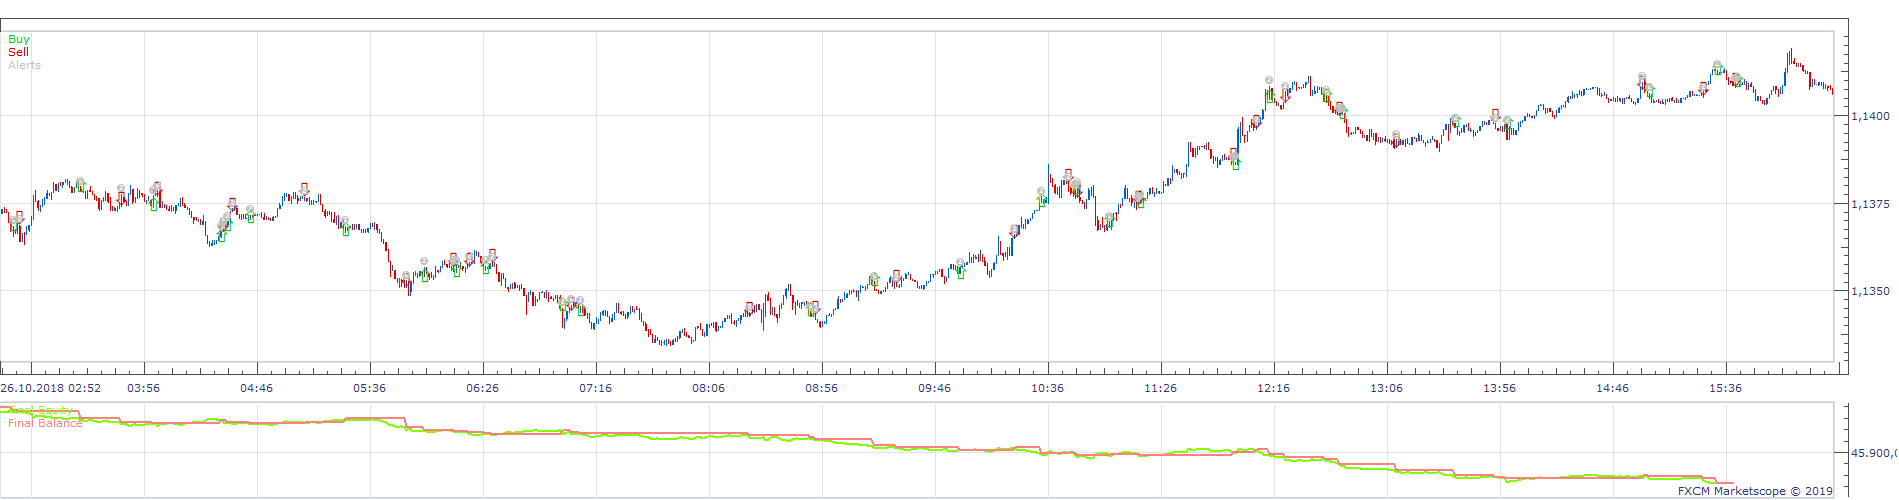Click the gray Alerts legend label
The width and height of the screenshot is (1899, 500).
point(24,65)
